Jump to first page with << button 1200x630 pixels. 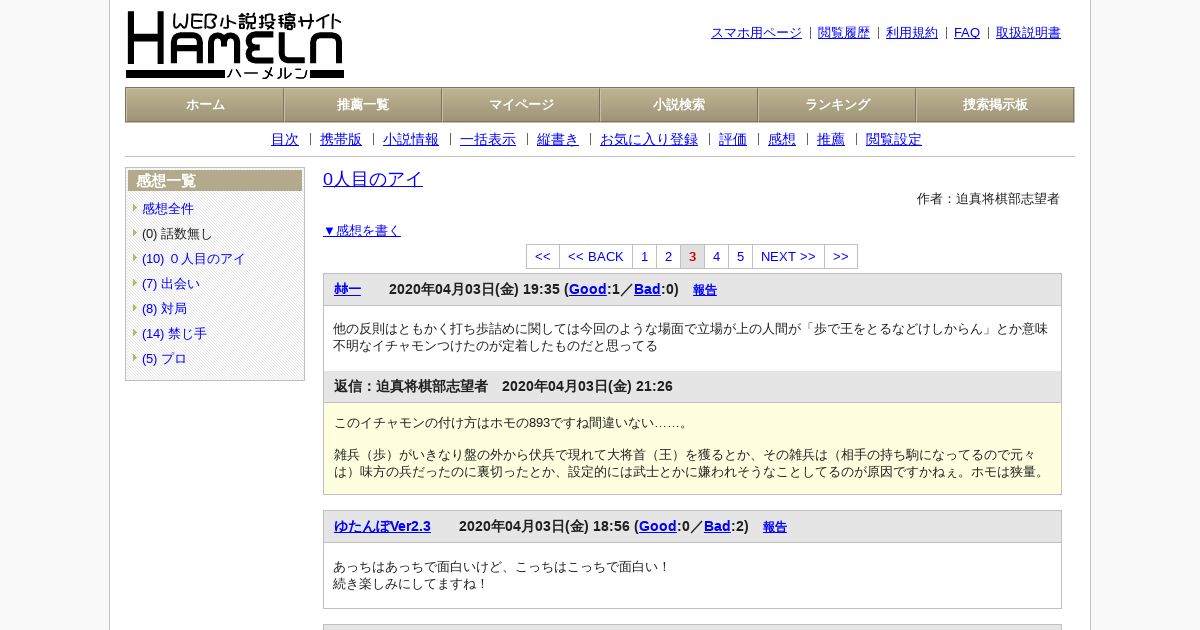pyautogui.click(x=543, y=256)
